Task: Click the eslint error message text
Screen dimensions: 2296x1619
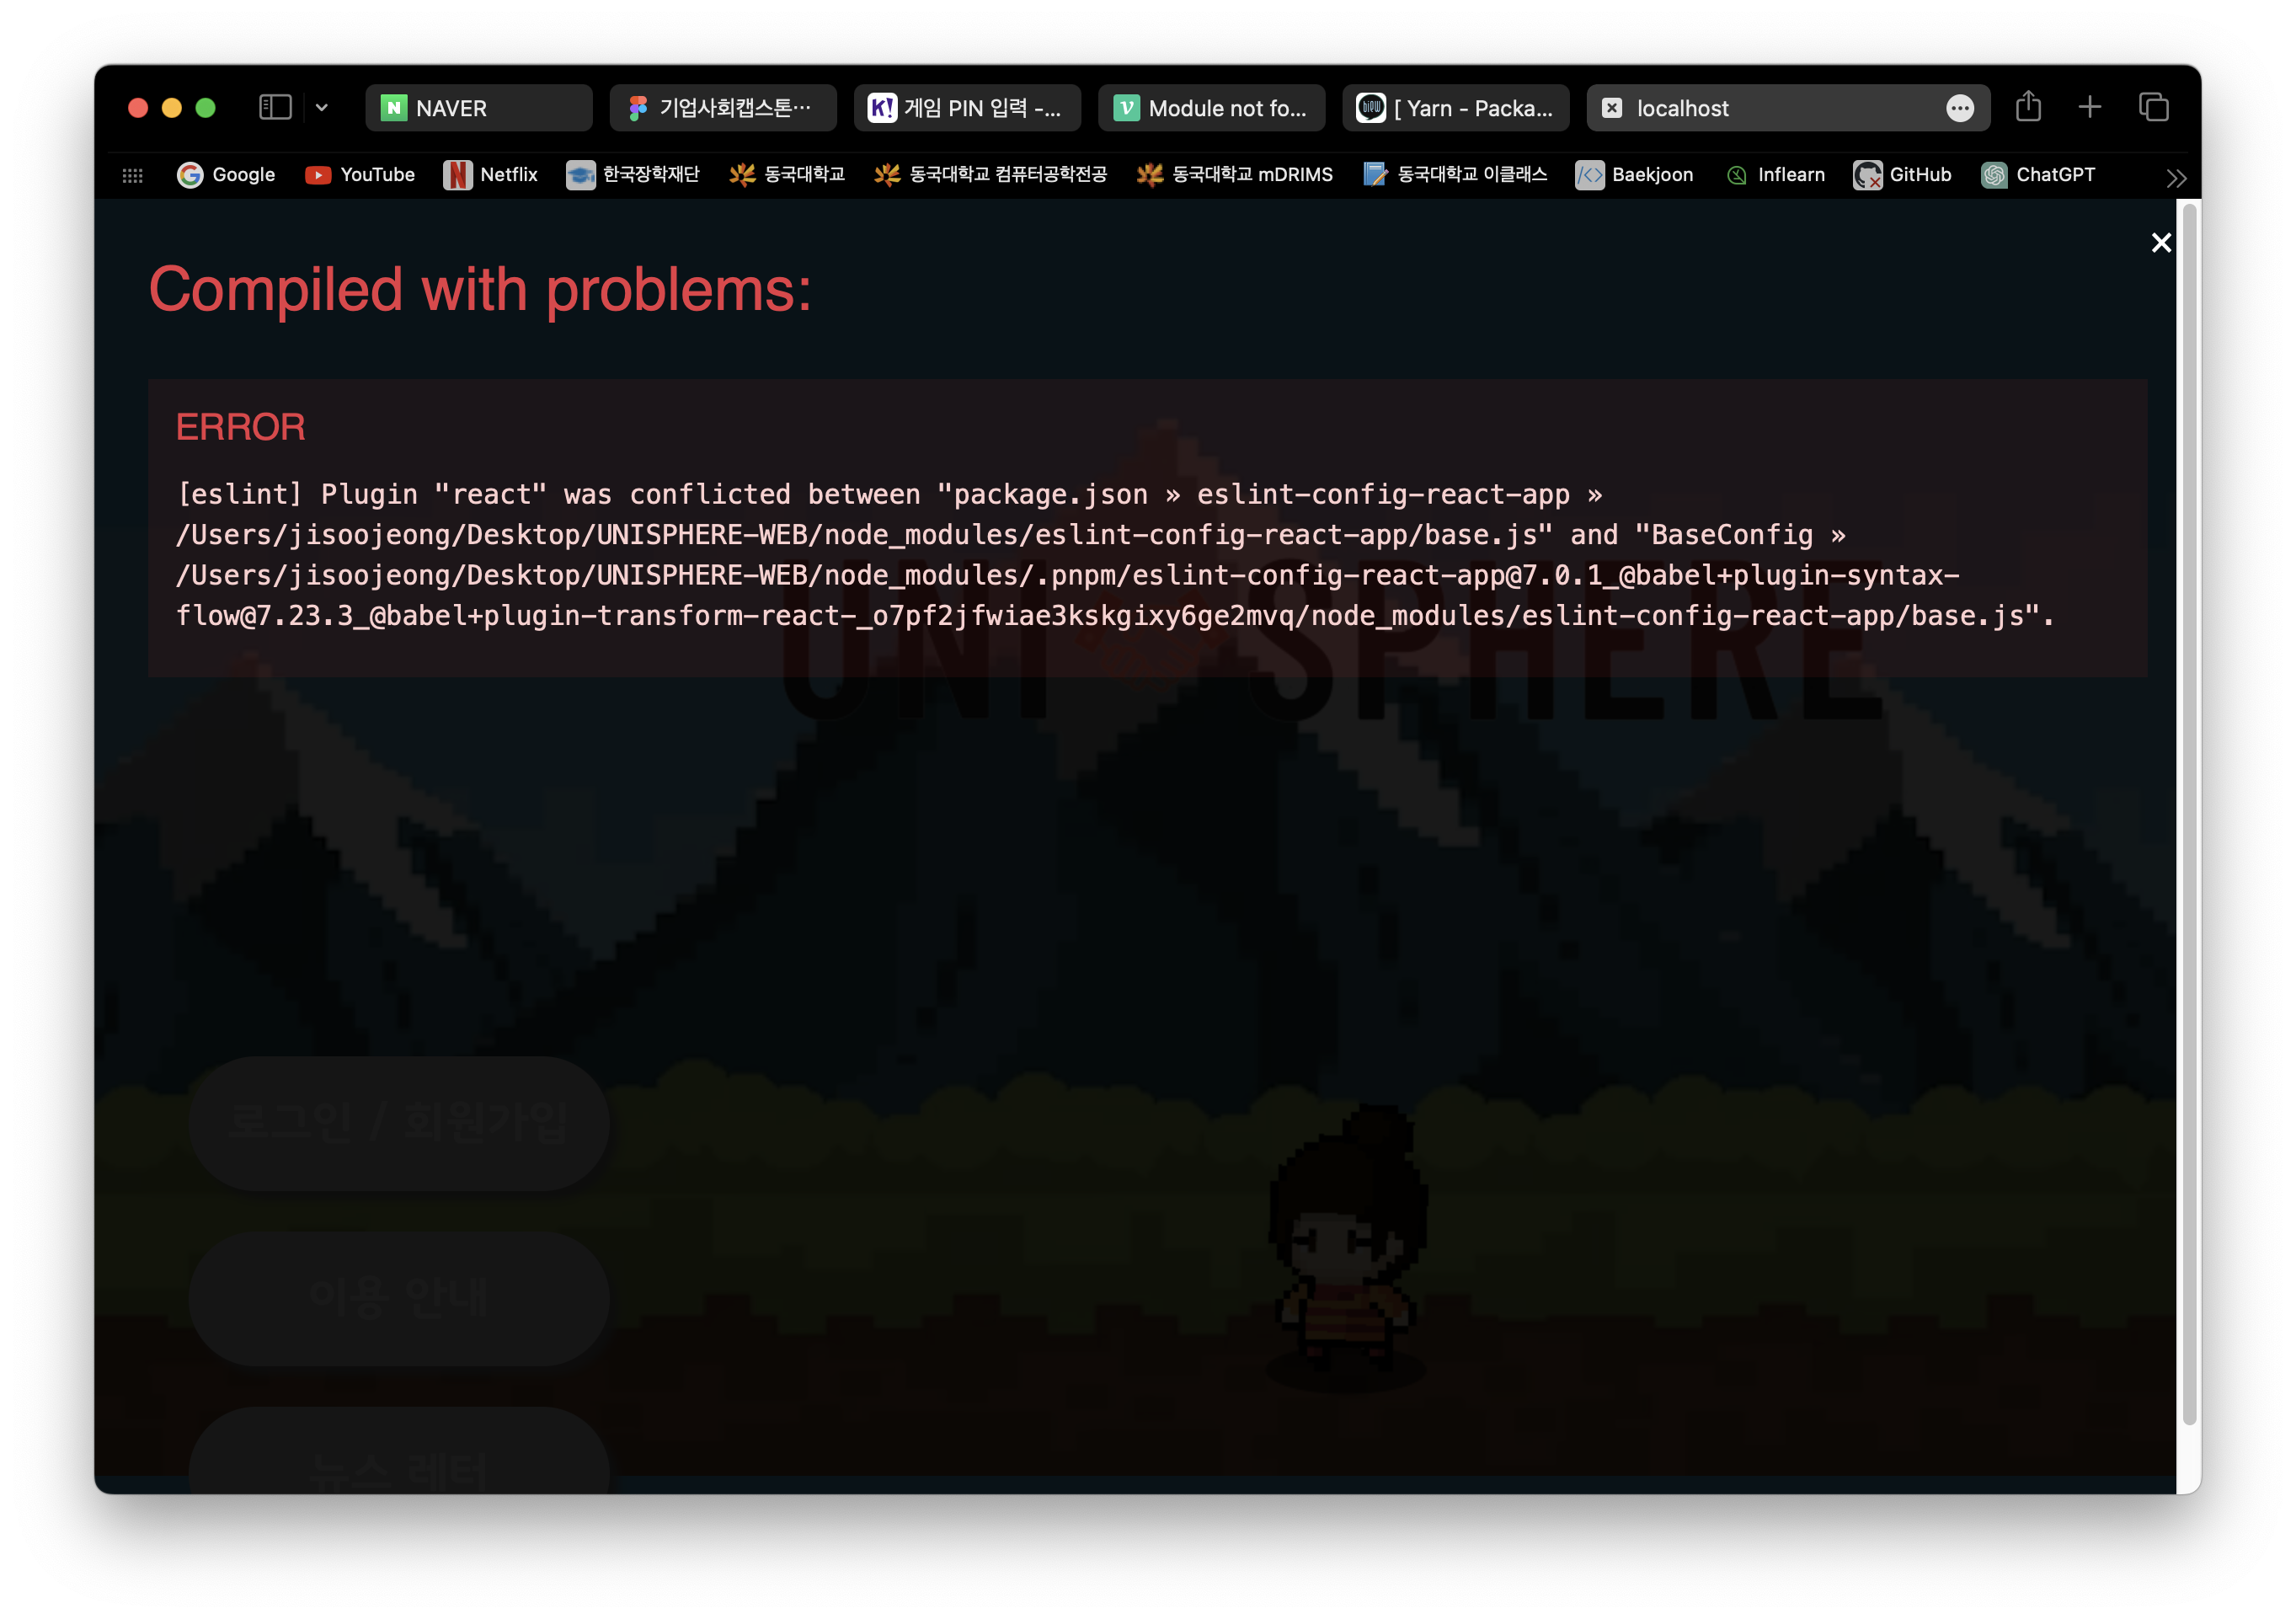Action: click(x=1114, y=555)
